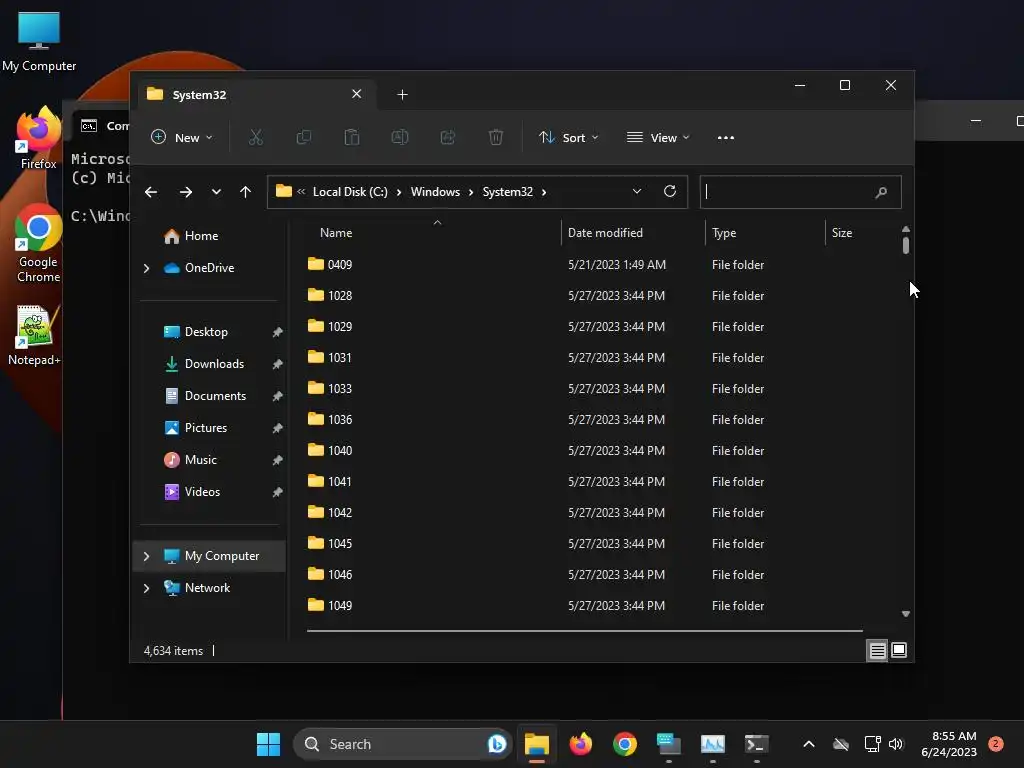The height and width of the screenshot is (768, 1024).
Task: Unpin Downloads from Quick access
Action: tap(278, 364)
